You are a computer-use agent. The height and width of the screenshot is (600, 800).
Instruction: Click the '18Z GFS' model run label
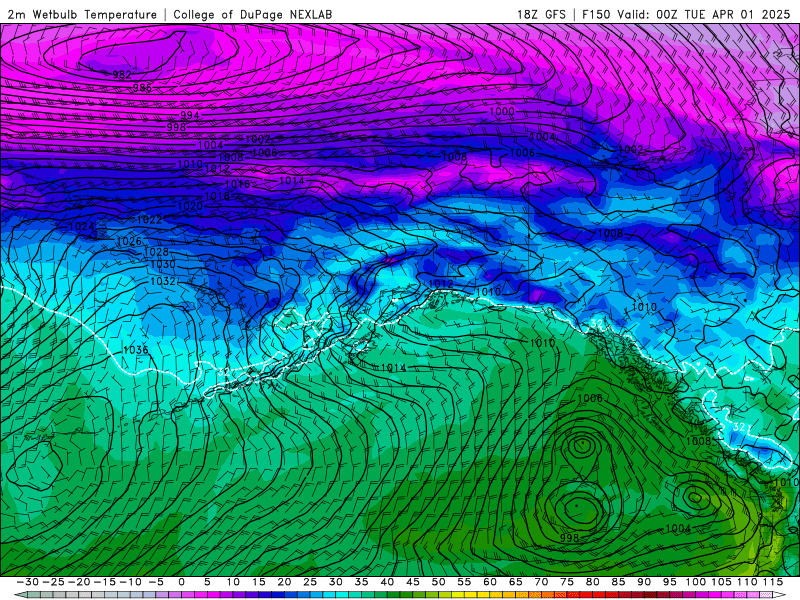click(541, 15)
